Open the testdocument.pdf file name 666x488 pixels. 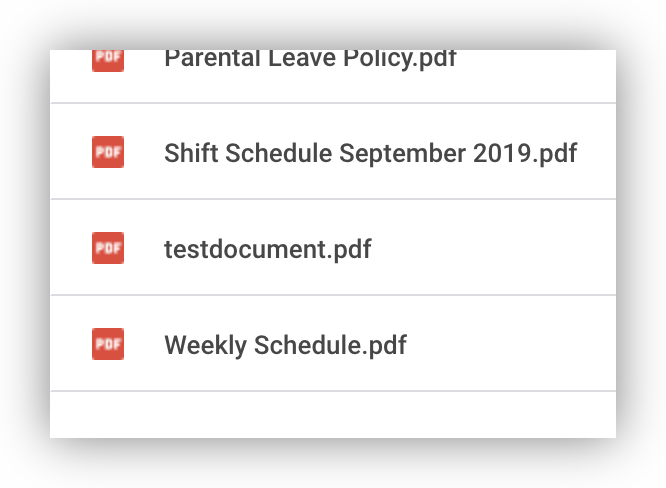tap(268, 249)
